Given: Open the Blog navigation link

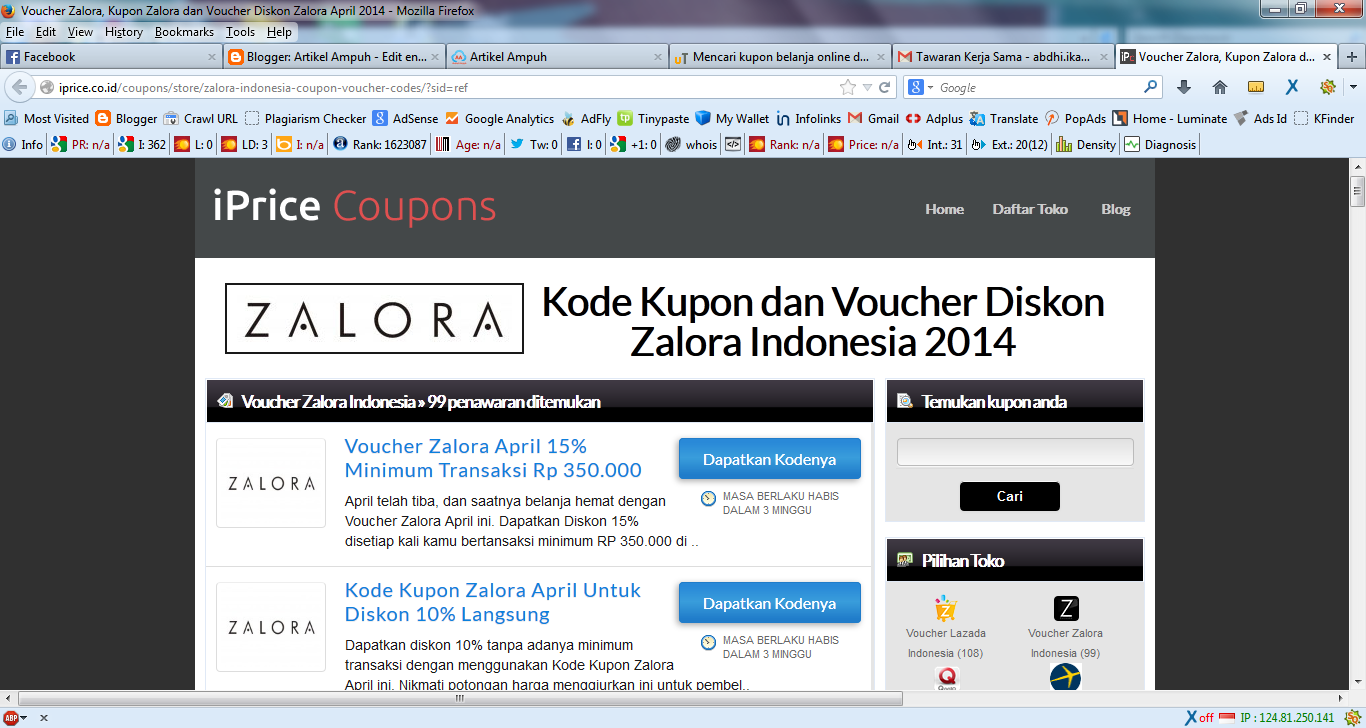Looking at the screenshot, I should click(x=1116, y=209).
